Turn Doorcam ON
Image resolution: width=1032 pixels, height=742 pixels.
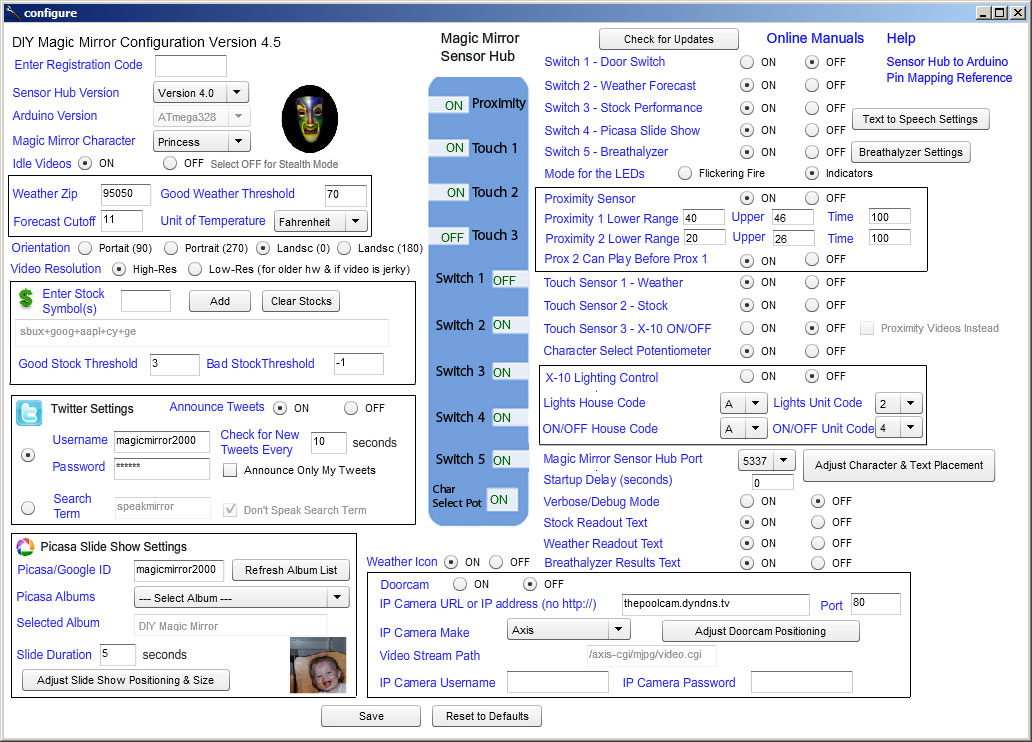(x=460, y=584)
